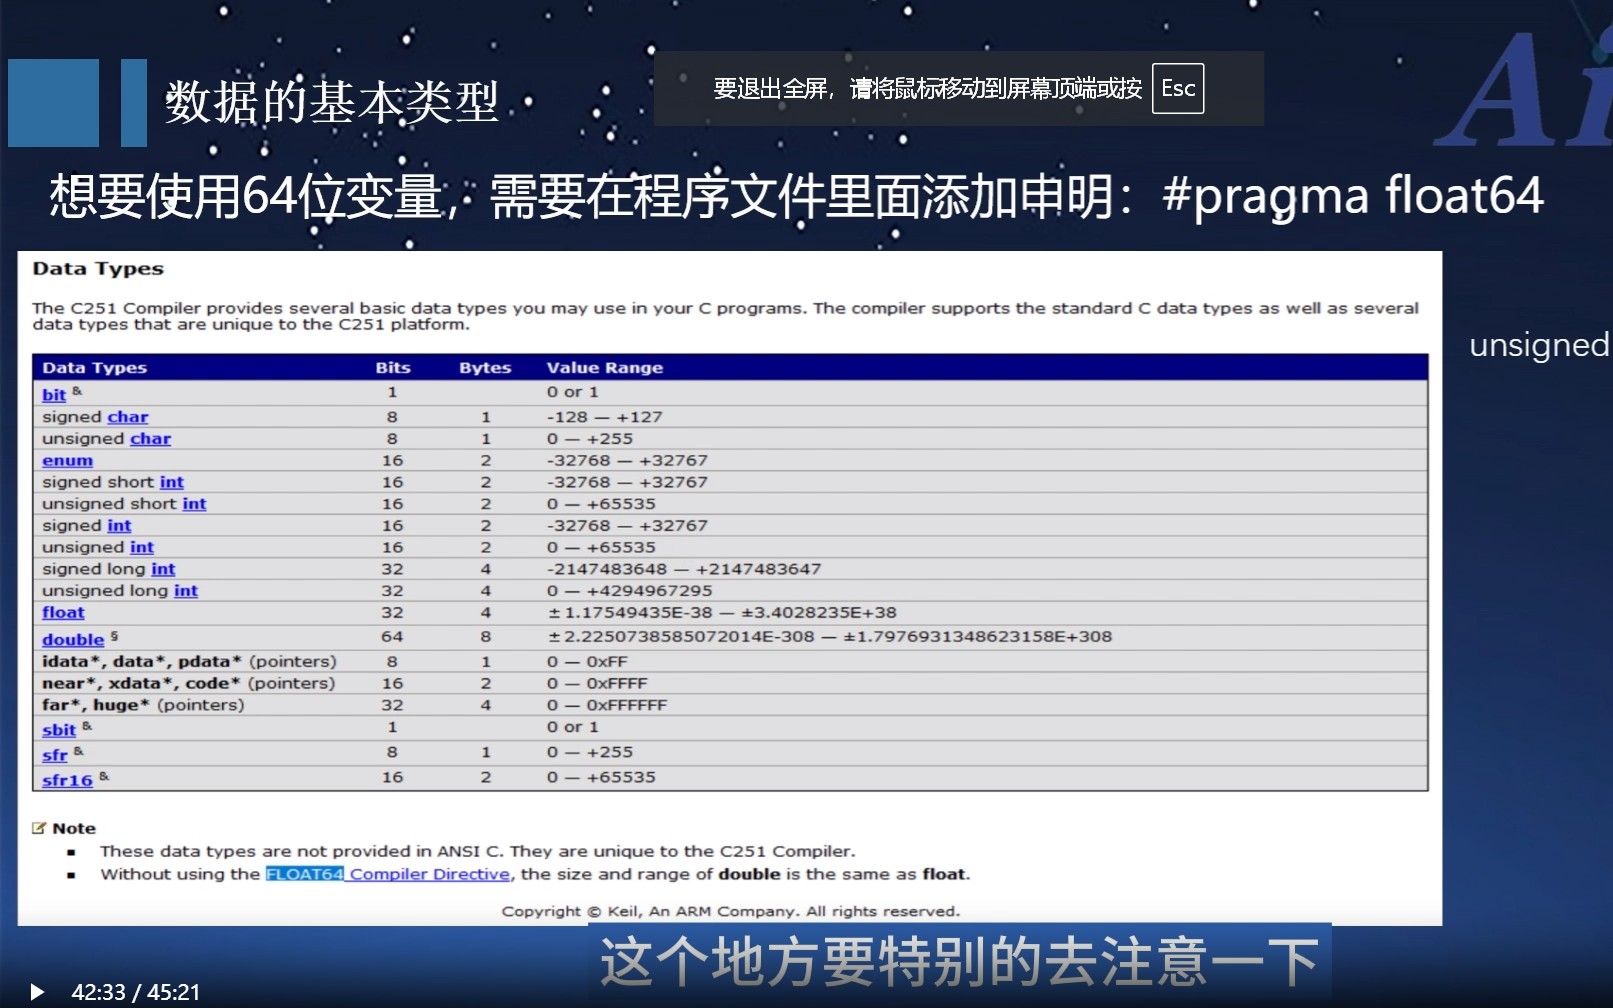1613x1008 pixels.
Task: Open the sbit data type link
Action: pos(59,730)
